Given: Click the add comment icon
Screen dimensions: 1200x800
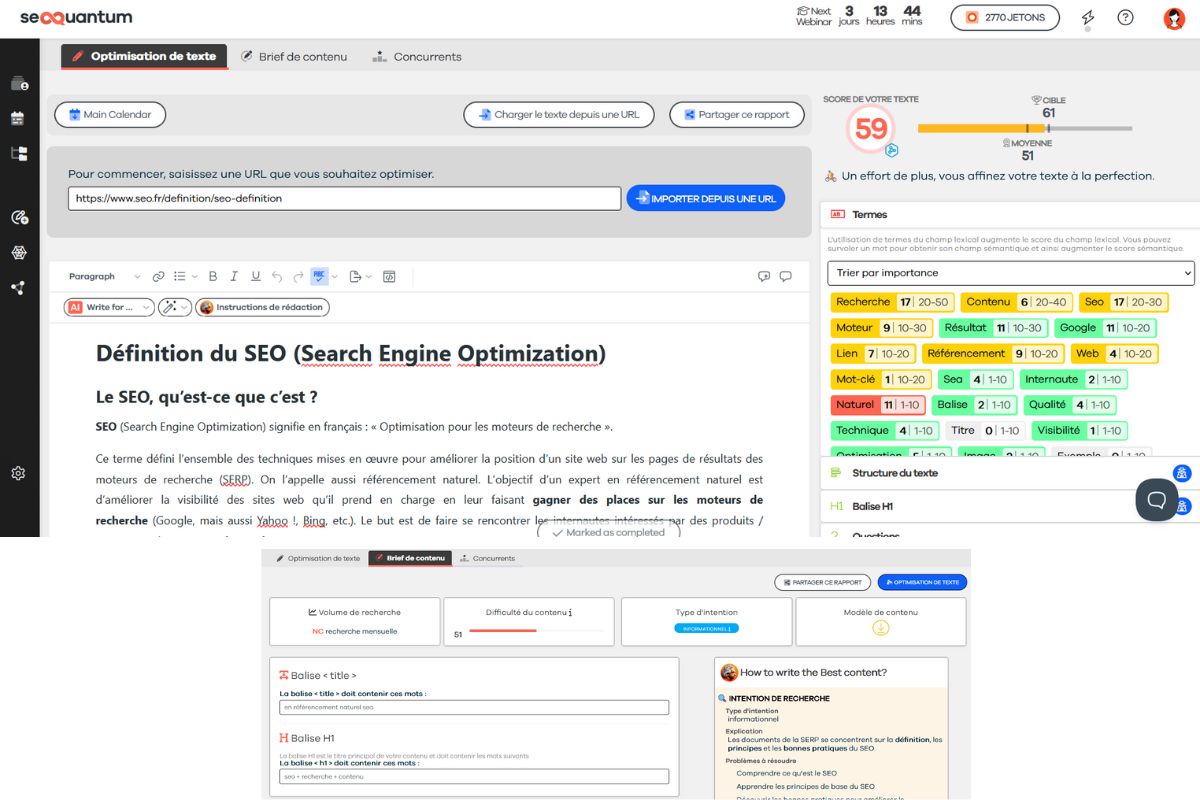Looking at the screenshot, I should 764,276.
